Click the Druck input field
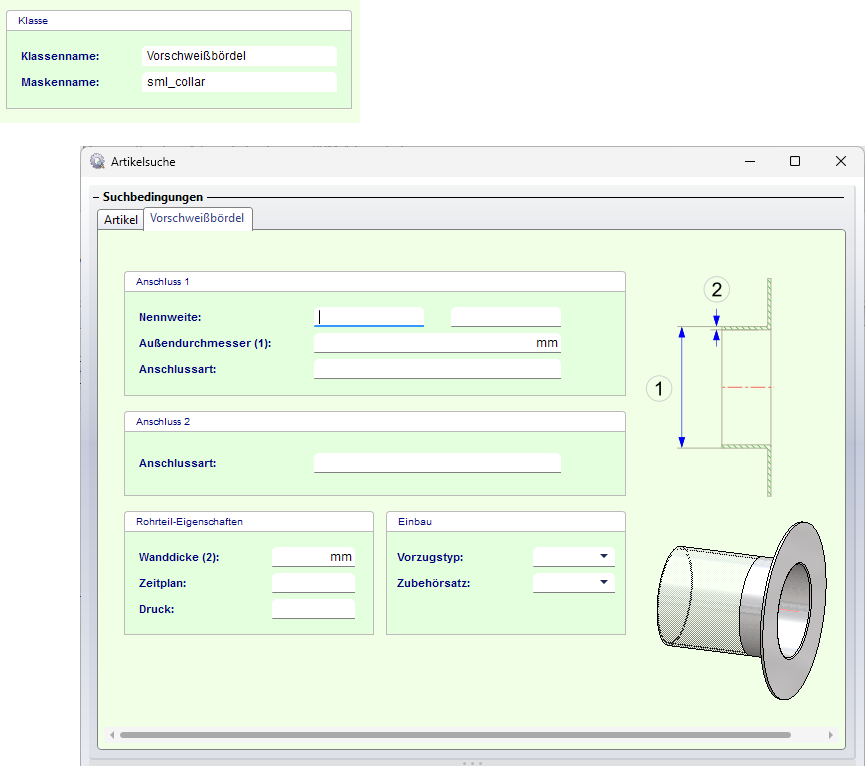Viewport: 865px width, 766px height. [312, 609]
